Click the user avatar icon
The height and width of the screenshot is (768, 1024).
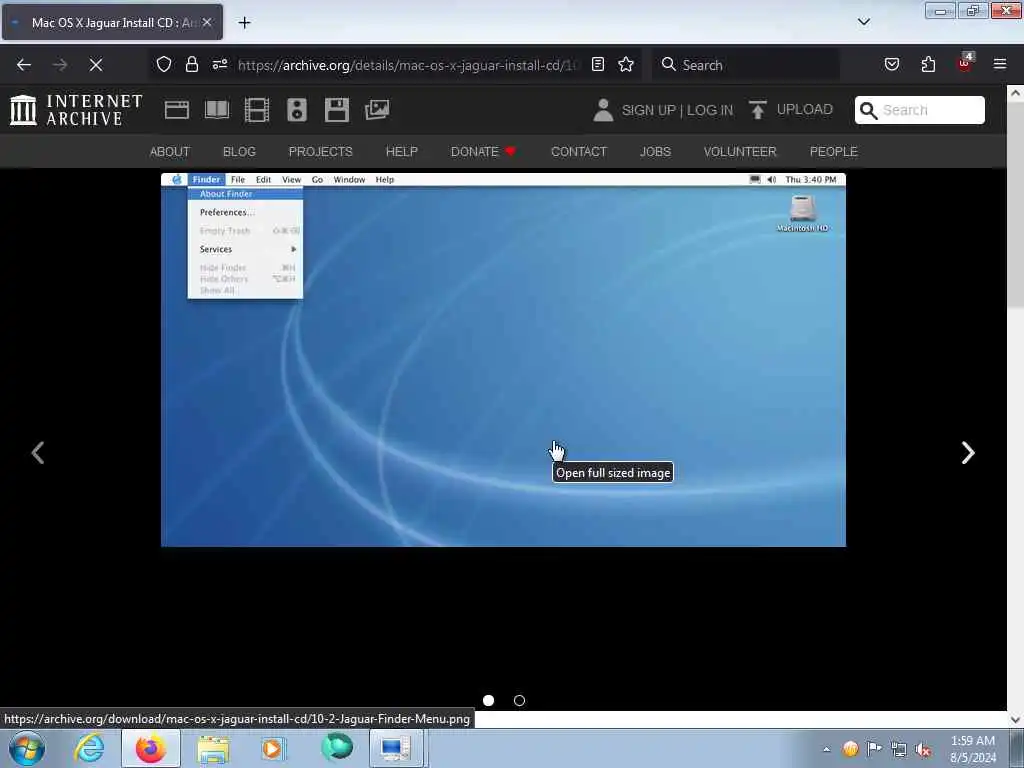tap(603, 110)
